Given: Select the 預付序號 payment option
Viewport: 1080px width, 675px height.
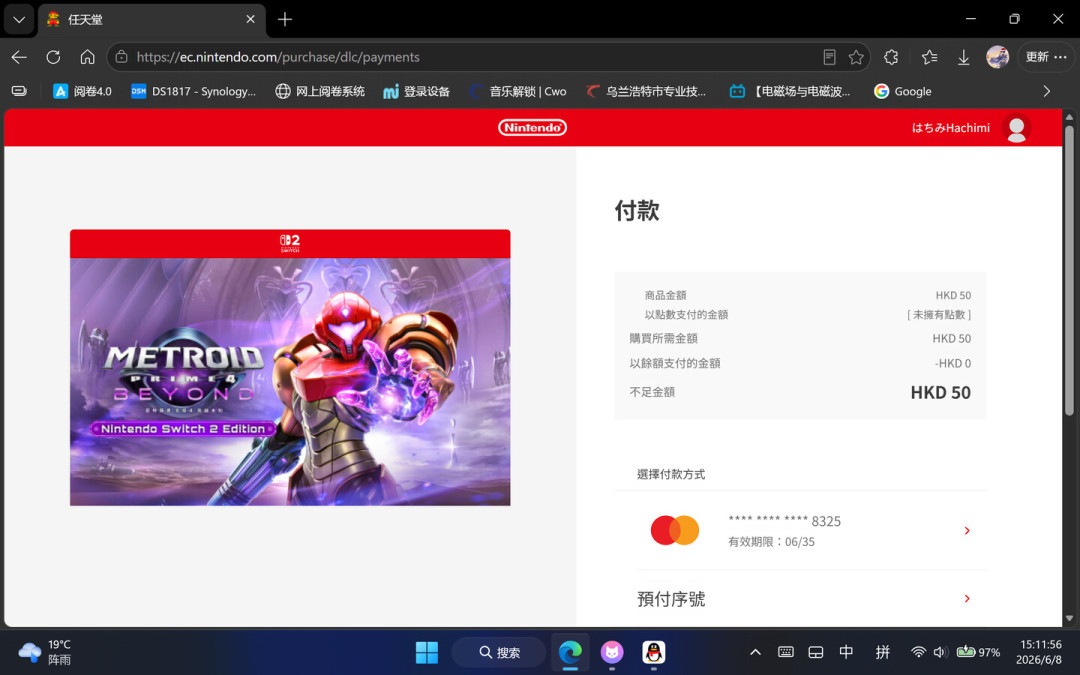Looking at the screenshot, I should pyautogui.click(x=800, y=599).
